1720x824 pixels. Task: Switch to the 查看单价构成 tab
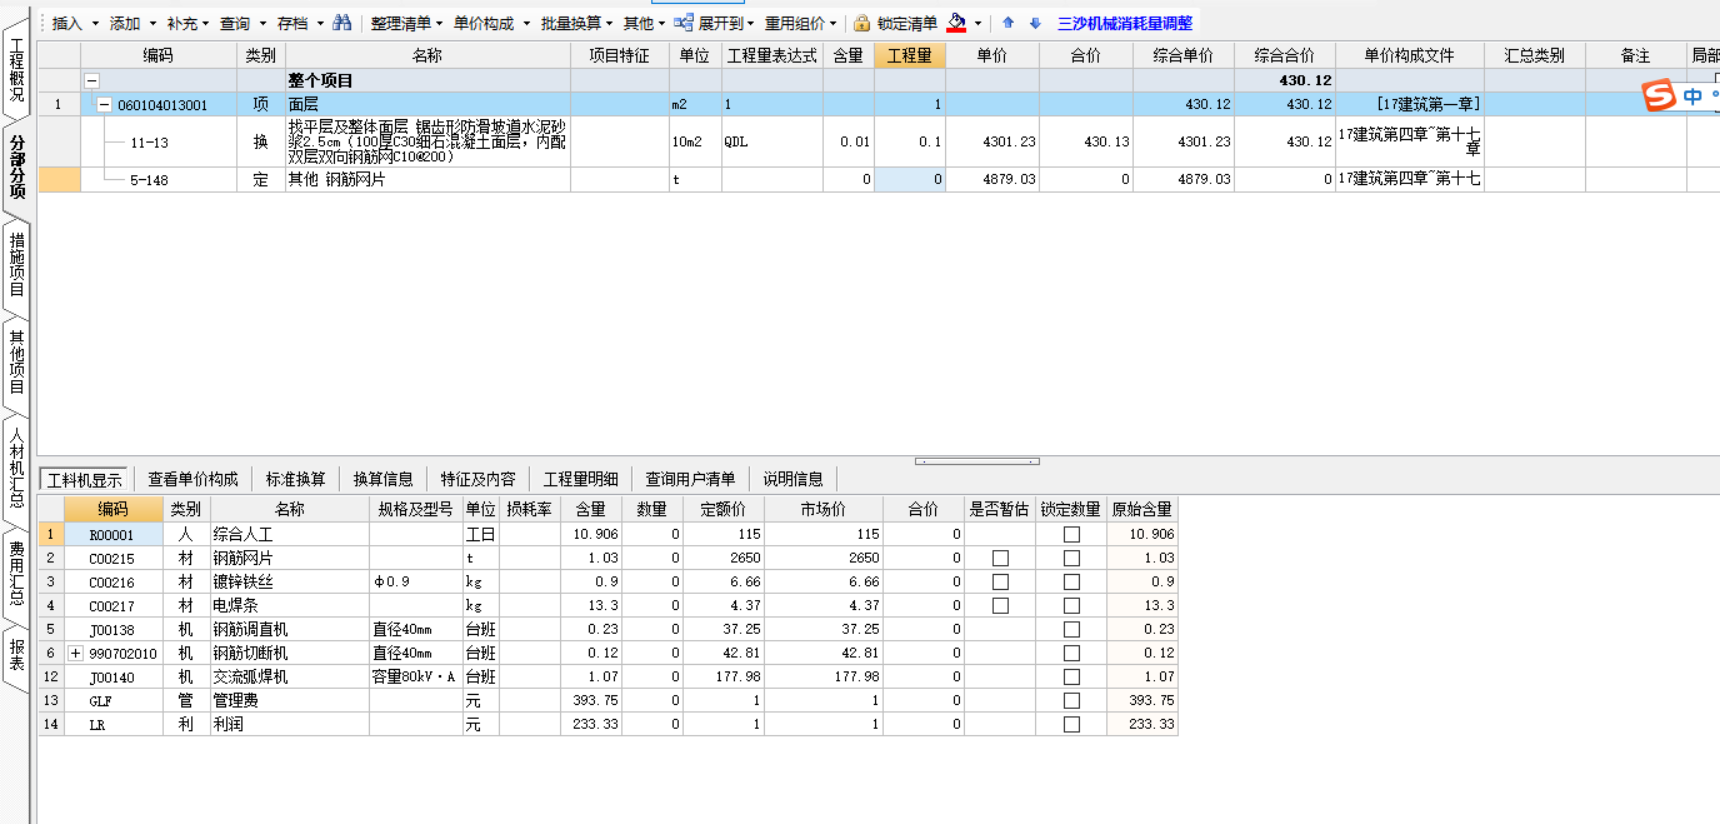tap(193, 479)
